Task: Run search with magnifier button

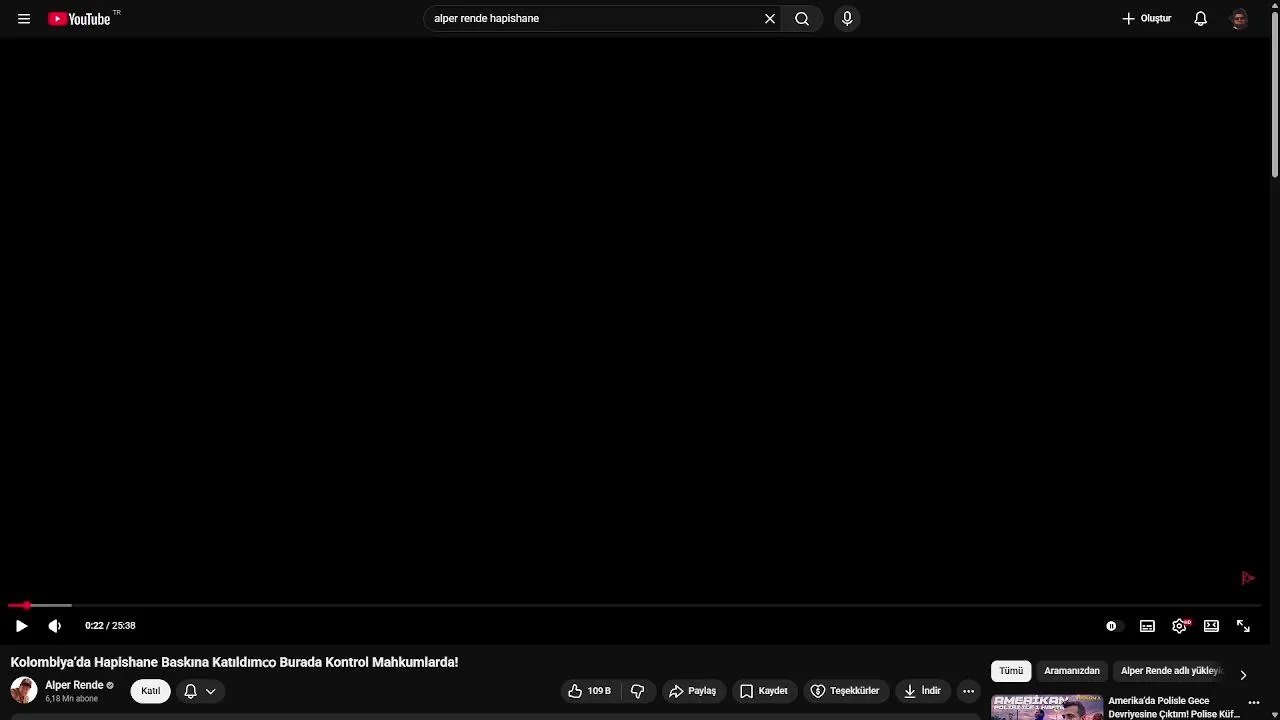Action: (802, 19)
